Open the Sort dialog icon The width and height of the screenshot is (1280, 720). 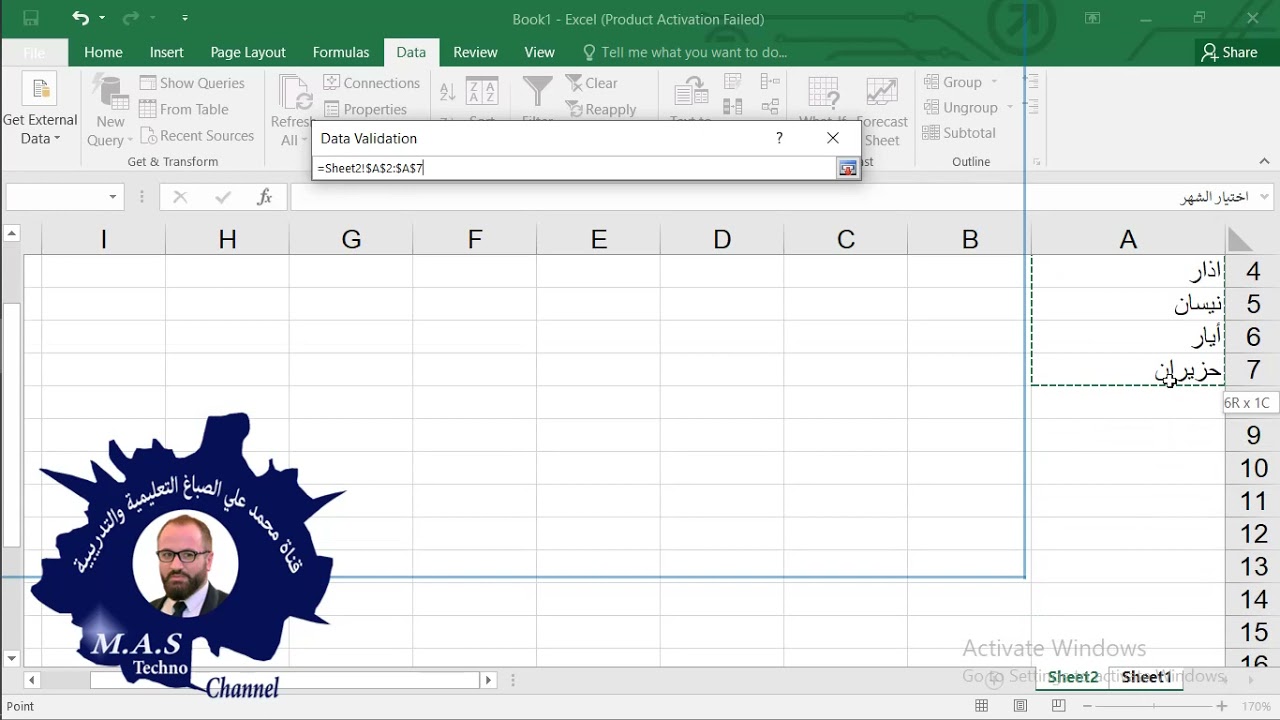tap(482, 93)
